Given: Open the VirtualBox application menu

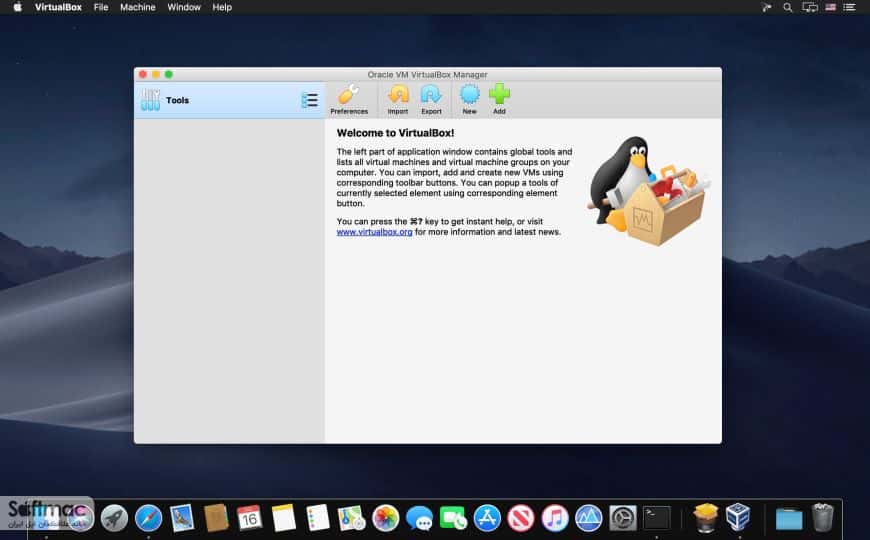Looking at the screenshot, I should coord(58,7).
